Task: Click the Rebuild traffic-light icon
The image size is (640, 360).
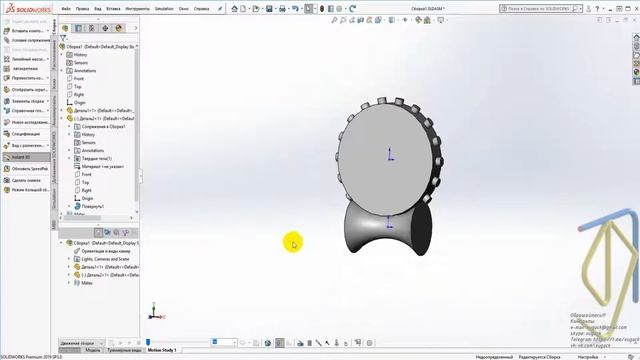Action: 322,9
